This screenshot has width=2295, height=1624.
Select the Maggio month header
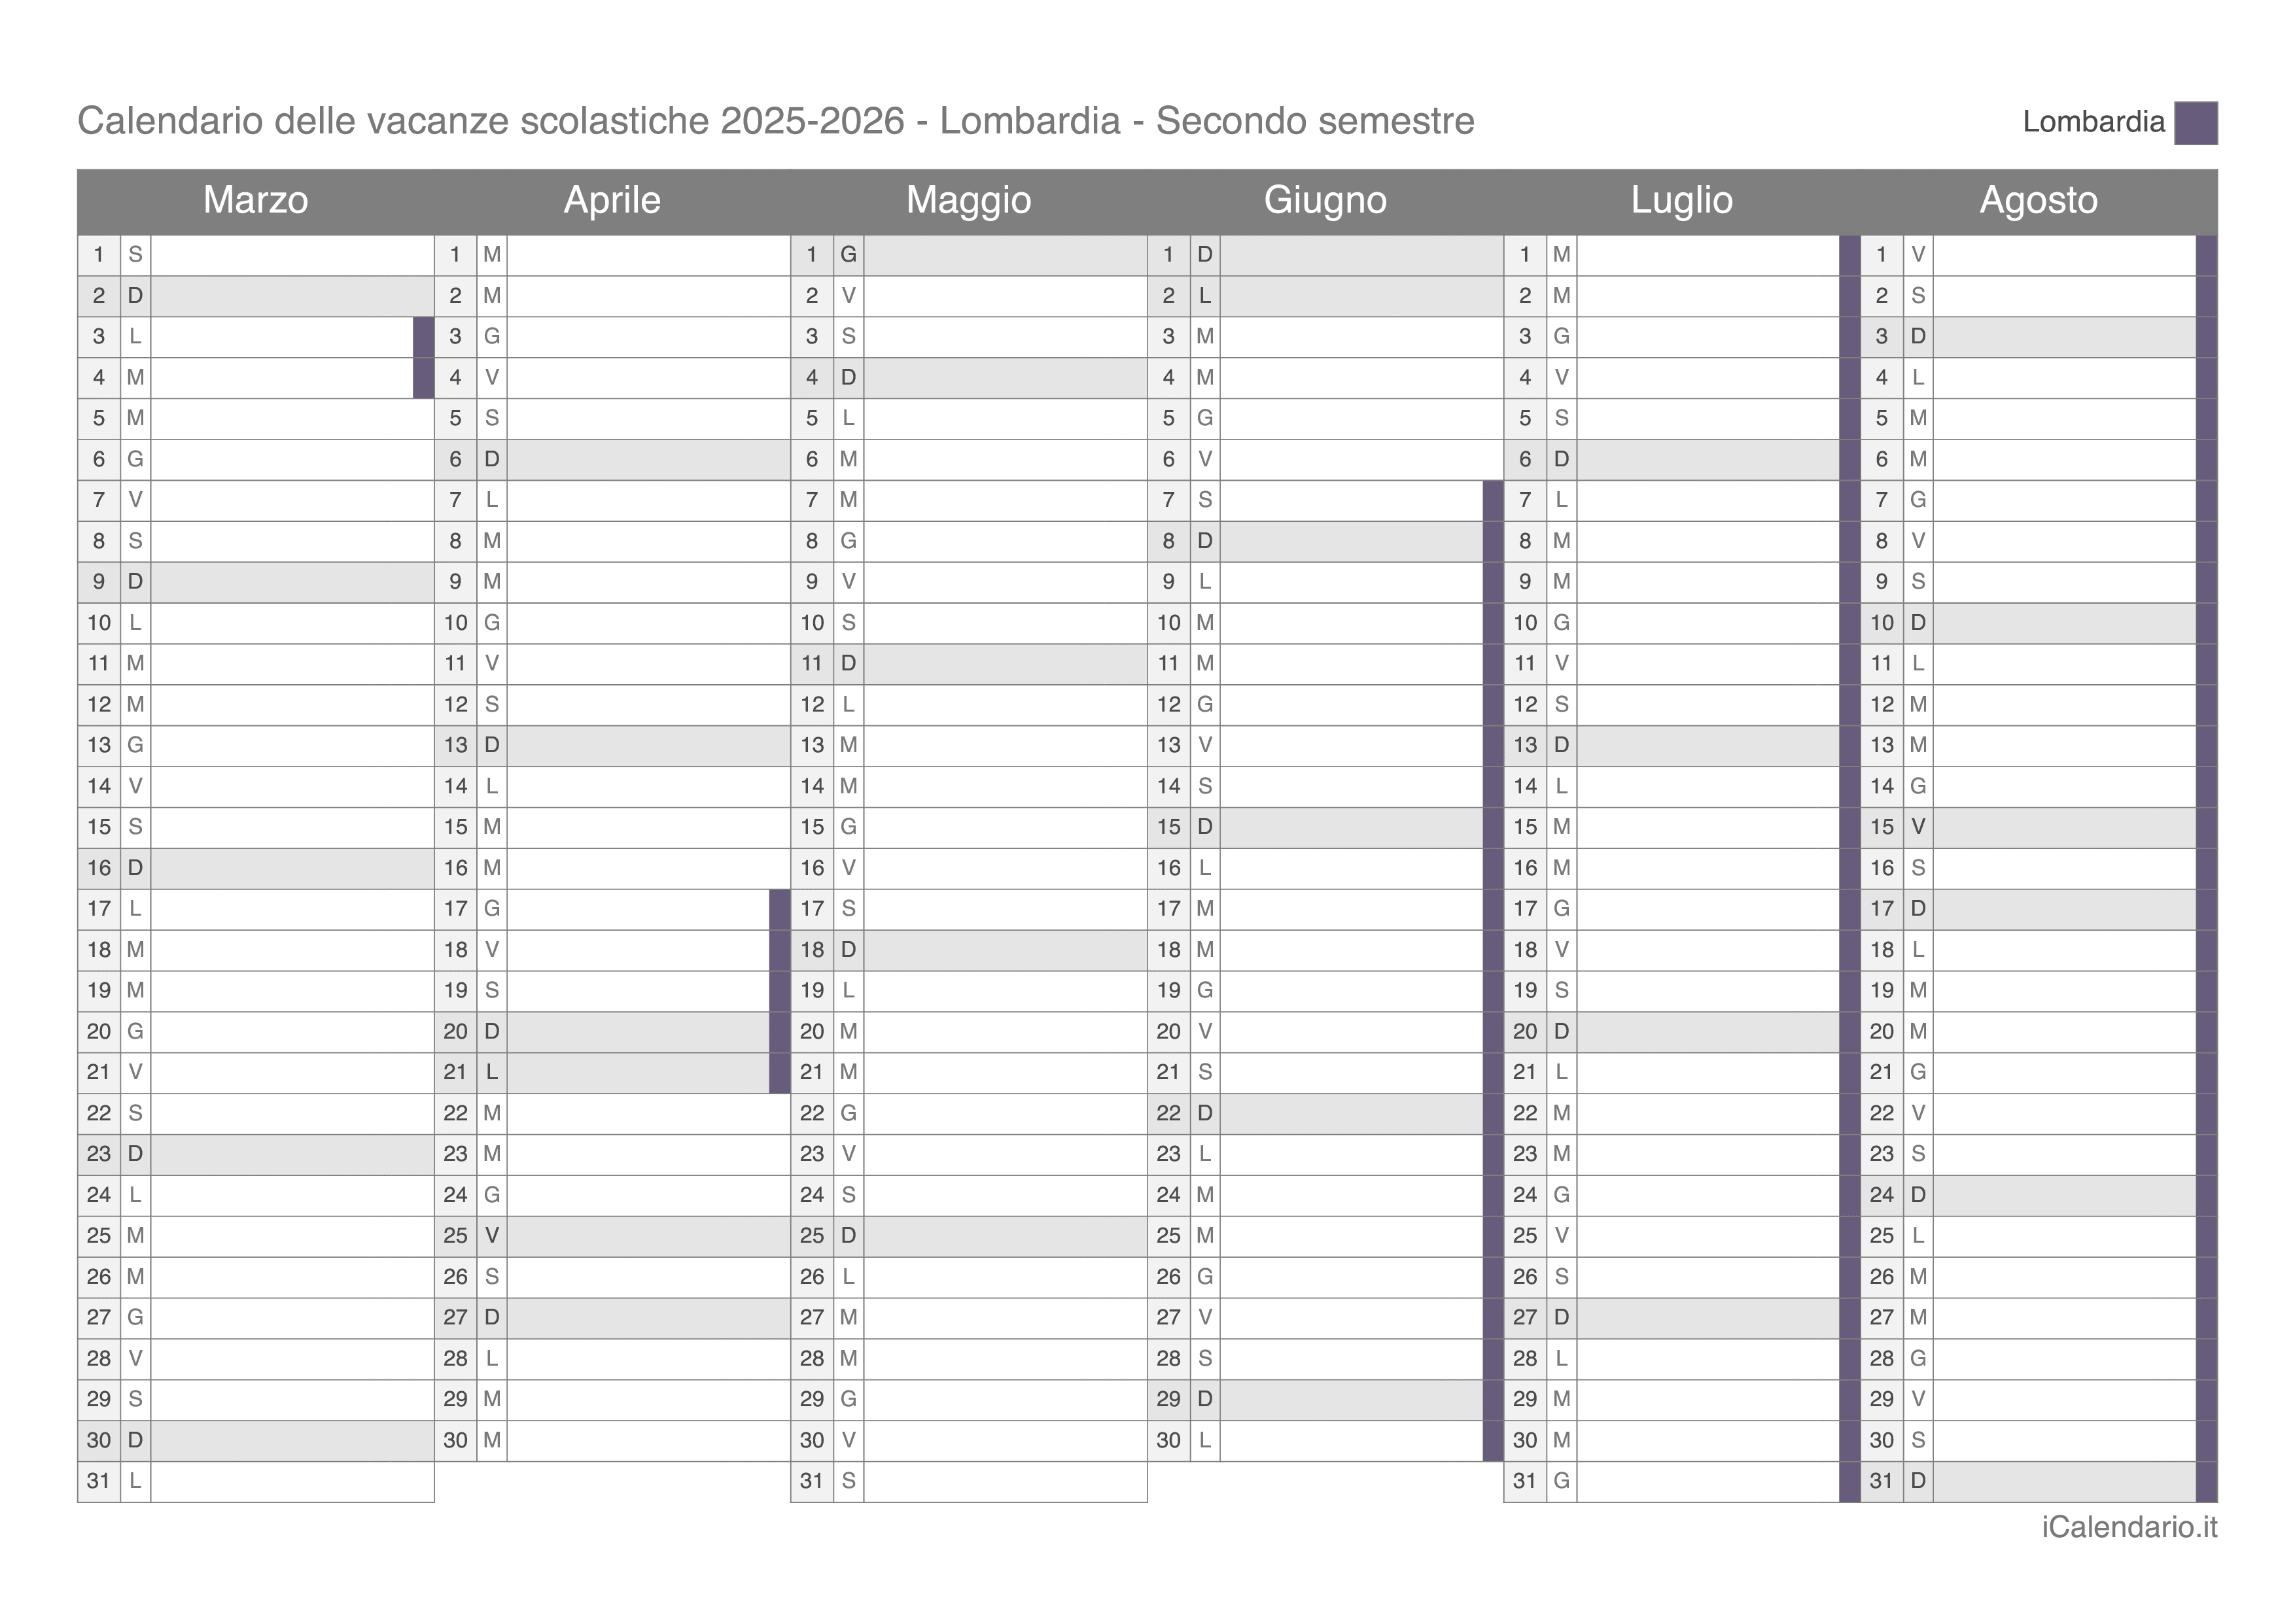969,201
